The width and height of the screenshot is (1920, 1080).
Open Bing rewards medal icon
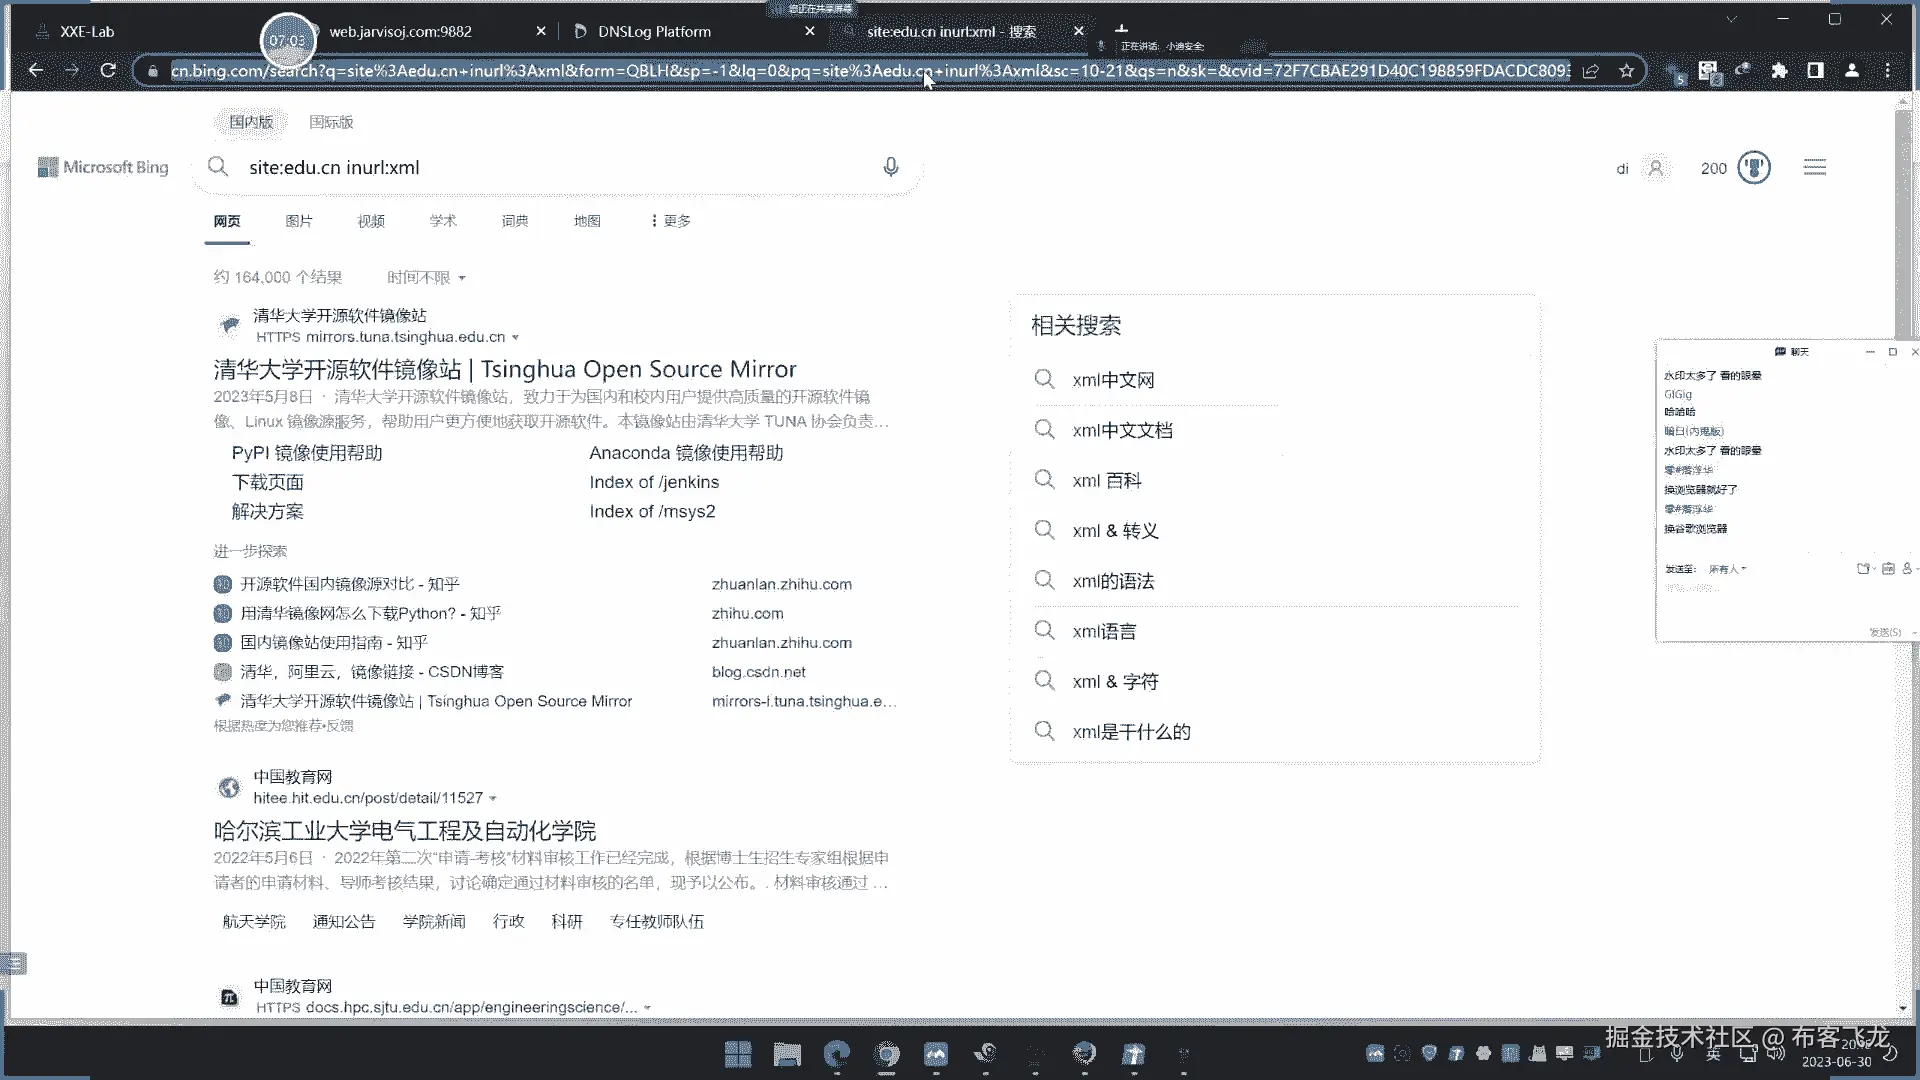1754,168
